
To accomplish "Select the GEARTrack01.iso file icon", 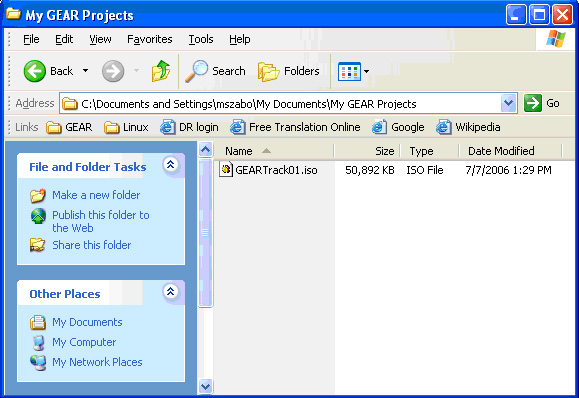I will pos(226,169).
